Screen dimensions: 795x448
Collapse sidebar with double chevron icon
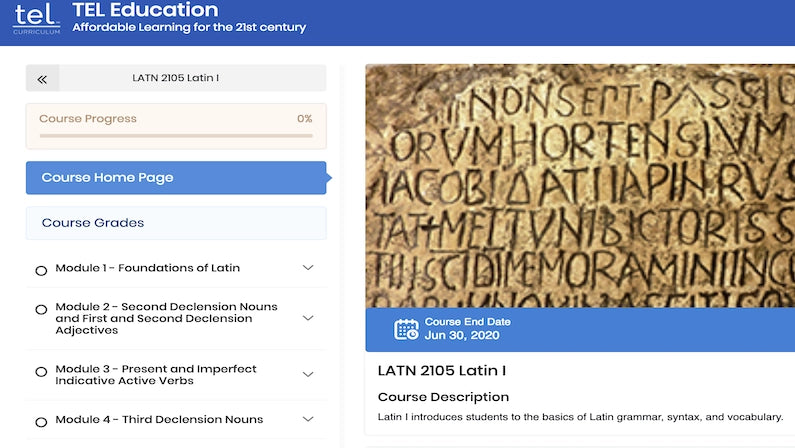pos(42,78)
